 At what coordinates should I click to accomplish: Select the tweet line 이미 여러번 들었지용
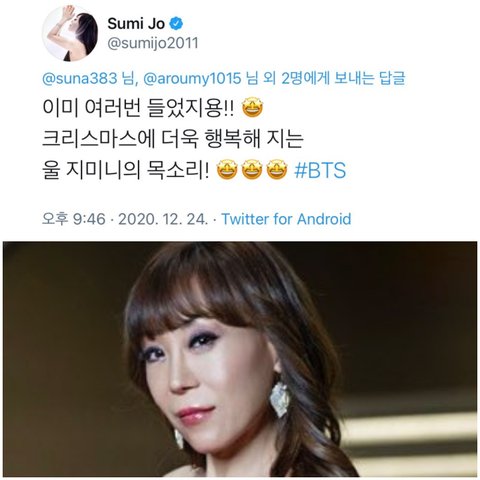(138, 108)
